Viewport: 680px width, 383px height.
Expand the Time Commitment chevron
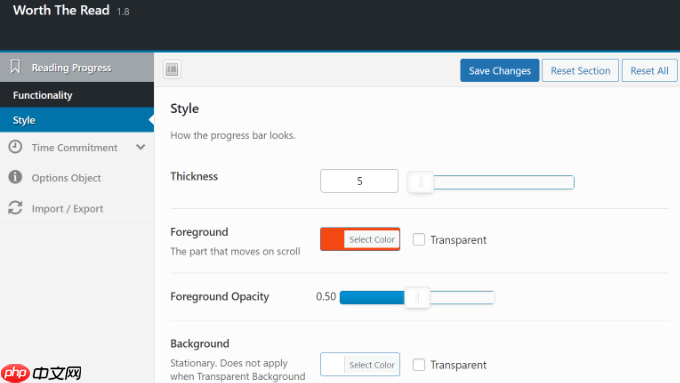click(x=141, y=147)
